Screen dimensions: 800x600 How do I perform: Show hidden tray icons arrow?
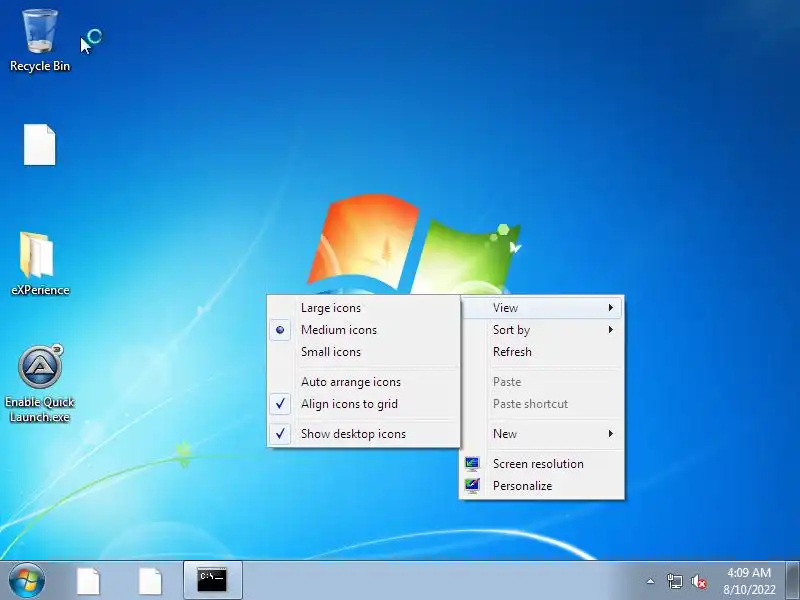point(651,581)
